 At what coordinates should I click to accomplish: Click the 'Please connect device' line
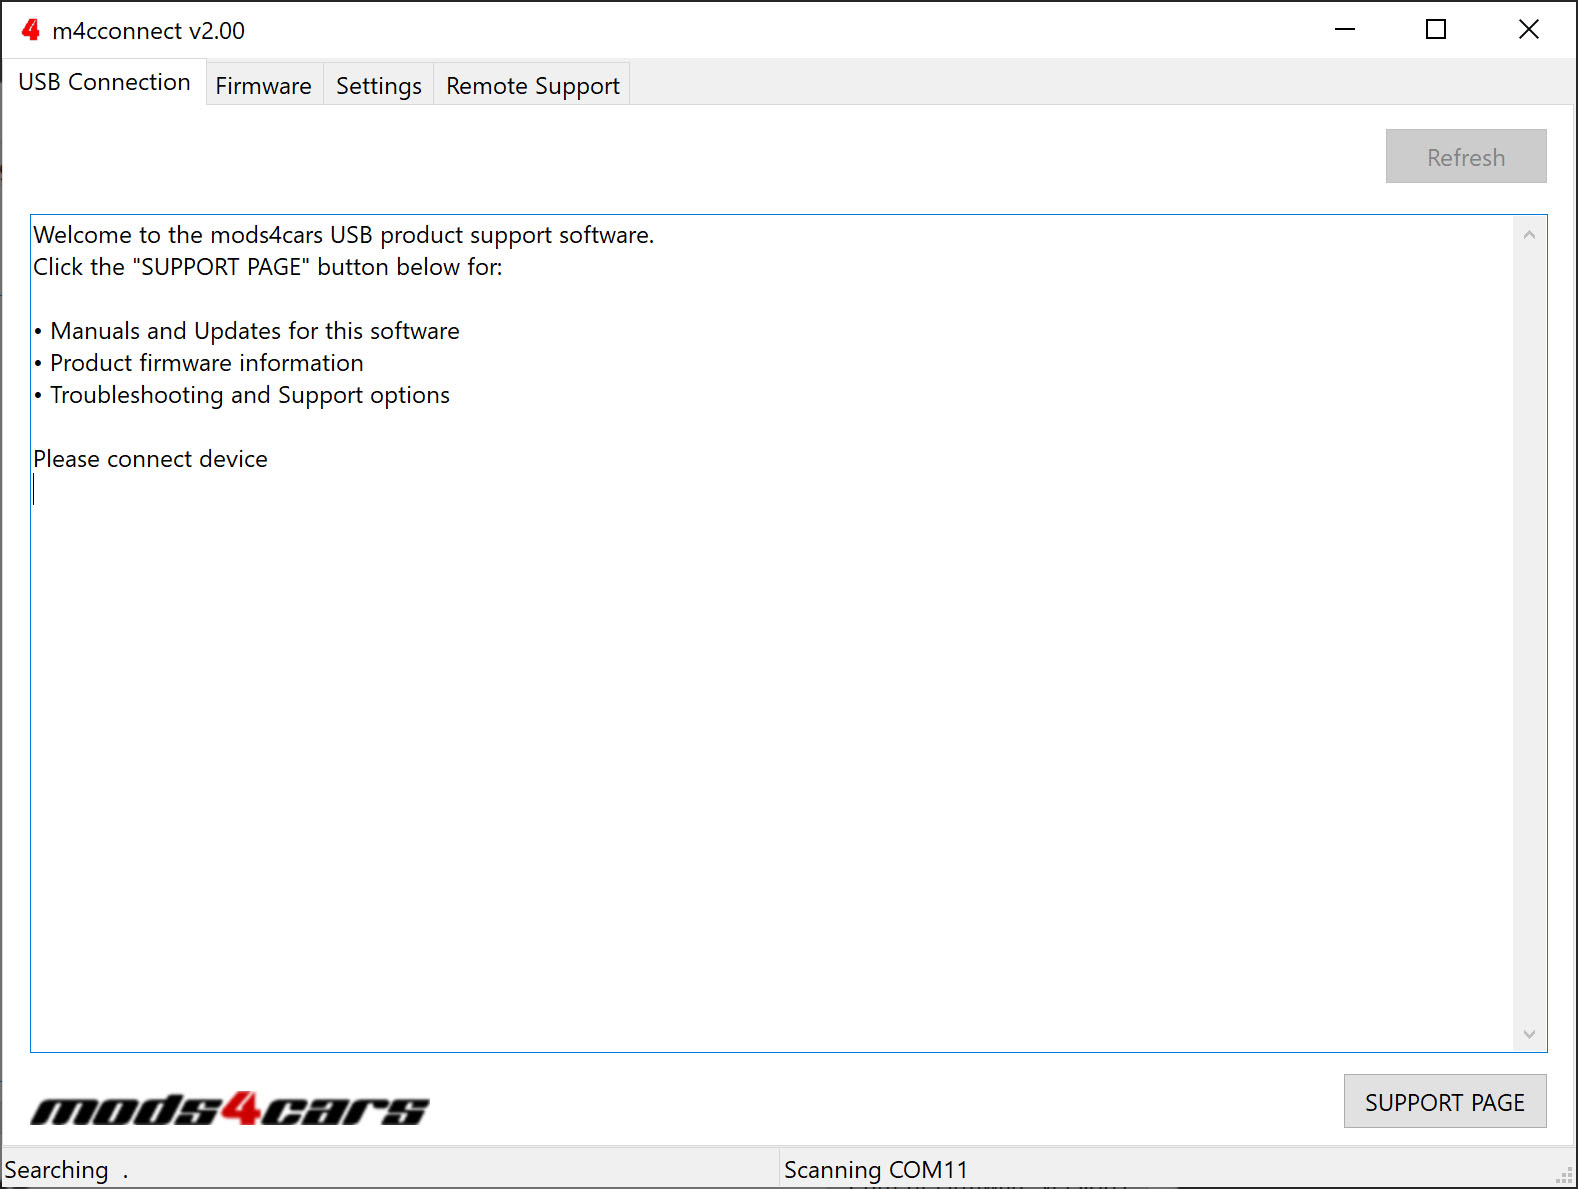coord(150,459)
